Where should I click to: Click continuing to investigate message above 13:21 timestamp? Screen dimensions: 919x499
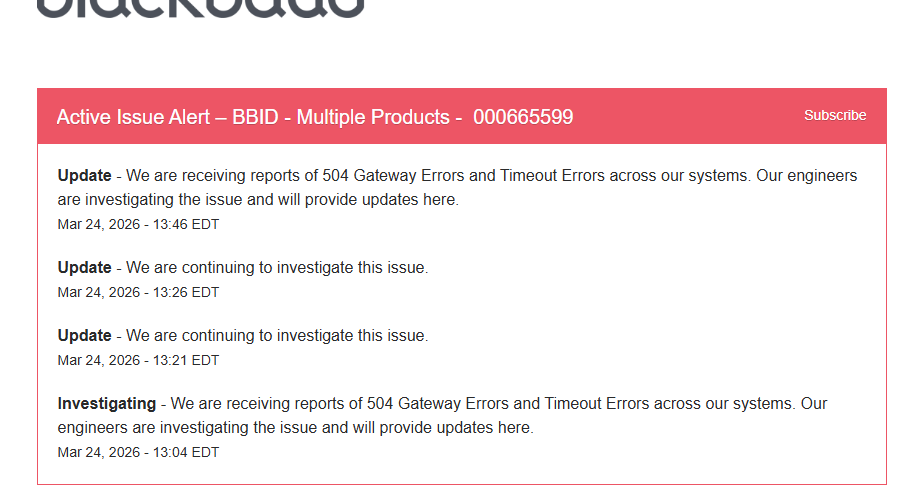[277, 335]
